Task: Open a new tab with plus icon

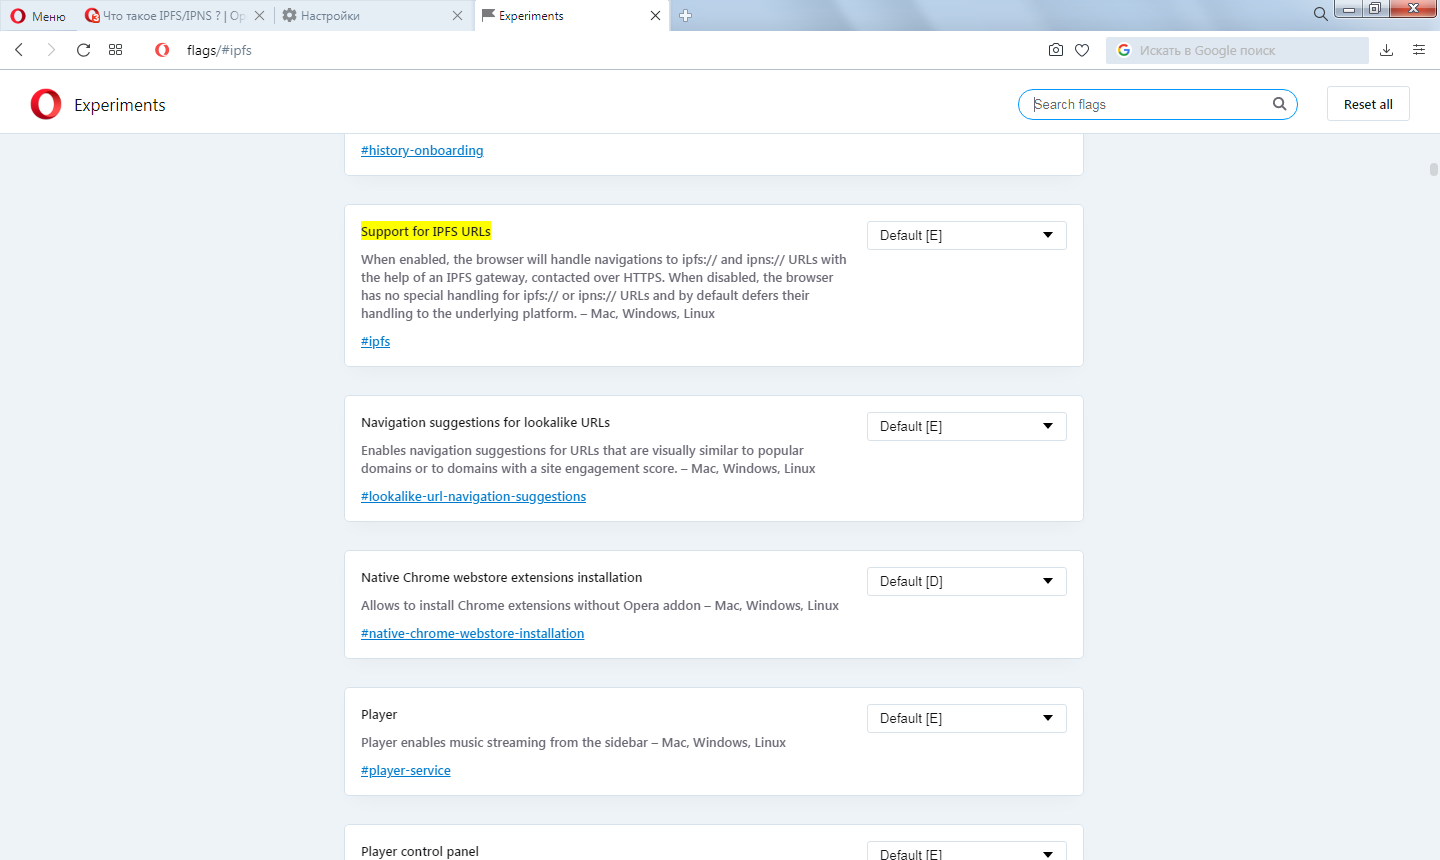Action: pyautogui.click(x=686, y=16)
